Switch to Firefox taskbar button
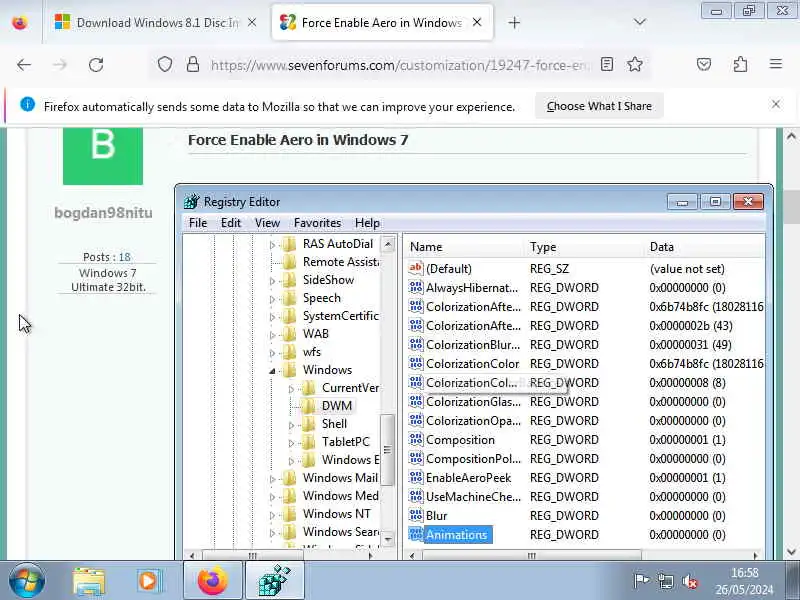 (x=212, y=580)
